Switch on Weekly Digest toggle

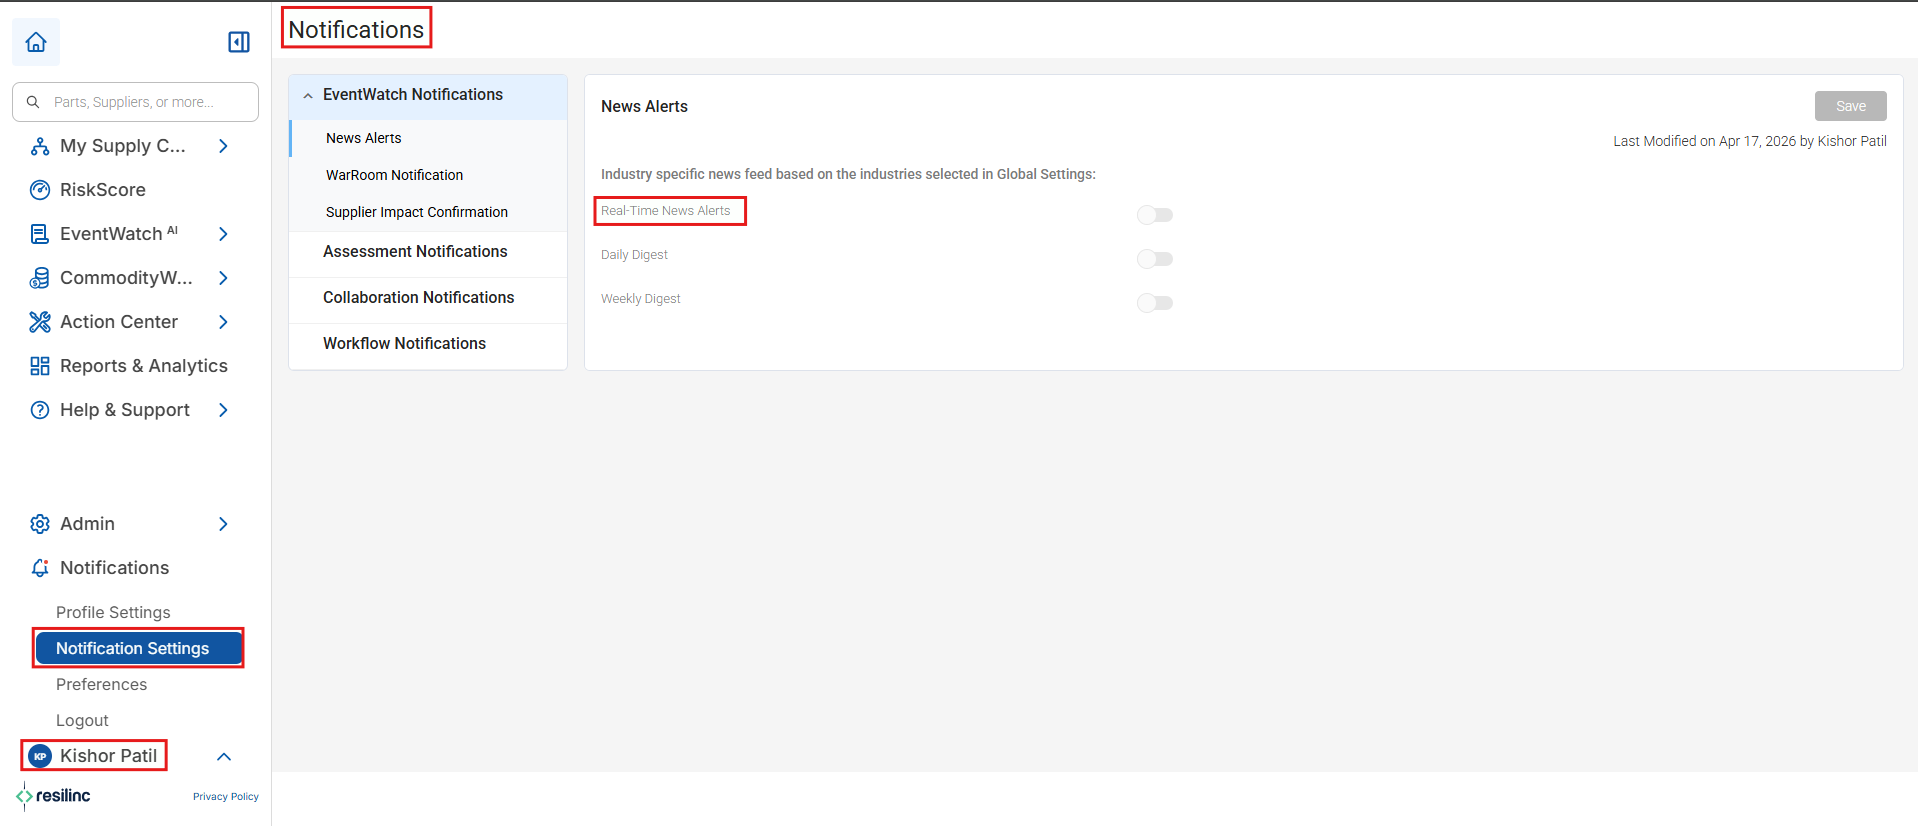pyautogui.click(x=1155, y=303)
